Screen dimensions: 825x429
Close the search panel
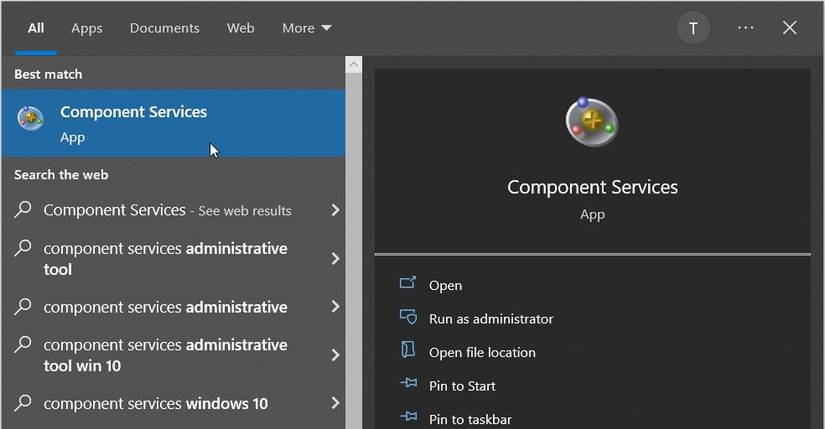(789, 28)
